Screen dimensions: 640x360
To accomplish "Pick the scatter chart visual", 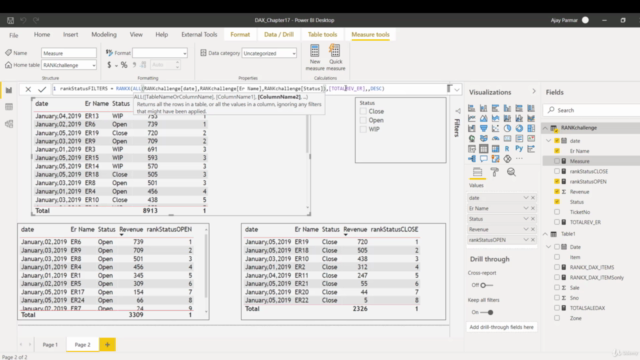I will (495, 129).
